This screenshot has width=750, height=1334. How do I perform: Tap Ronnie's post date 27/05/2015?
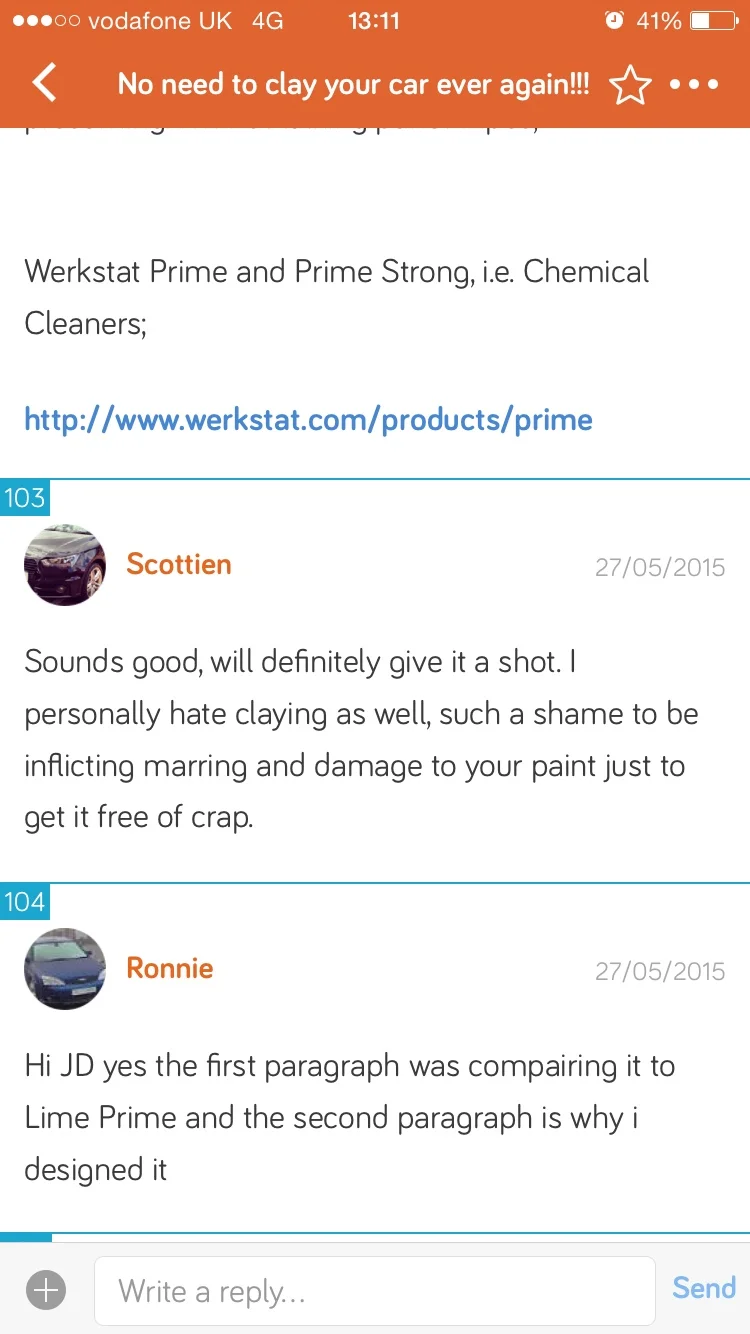pyautogui.click(x=660, y=971)
